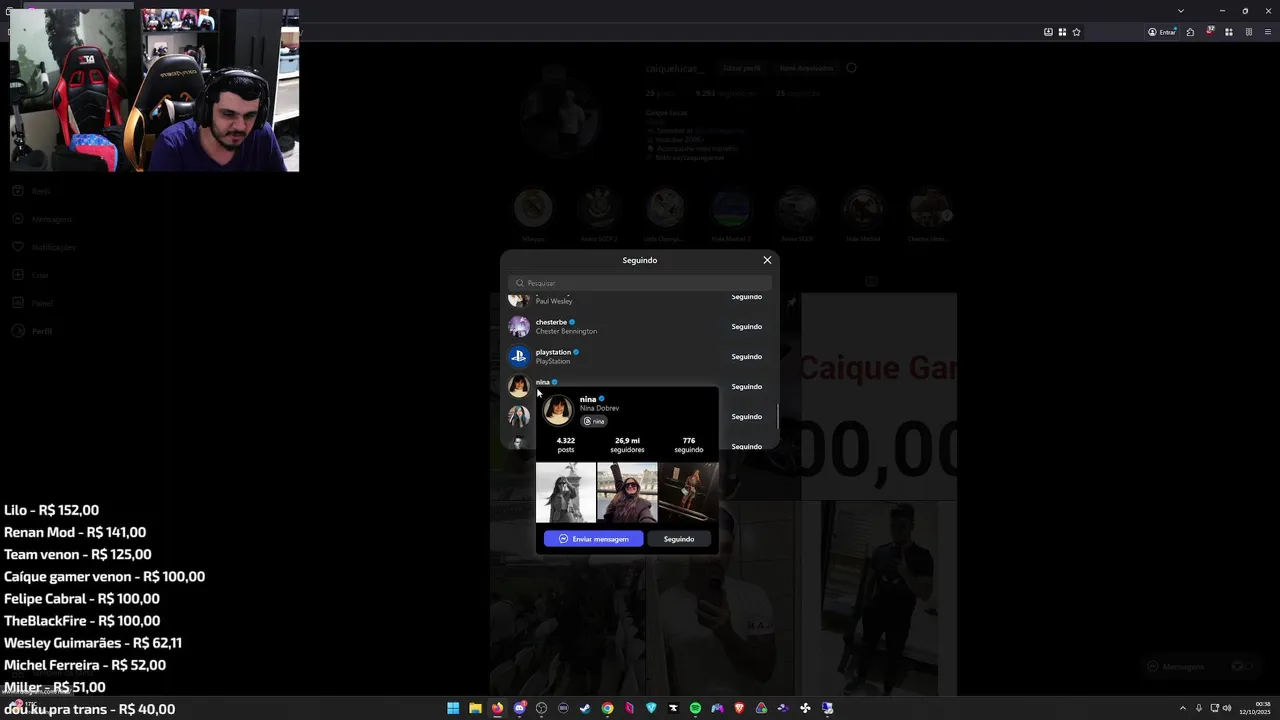Open Discord from the taskbar
Image resolution: width=1280 pixels, height=720 pixels.
tap(519, 708)
